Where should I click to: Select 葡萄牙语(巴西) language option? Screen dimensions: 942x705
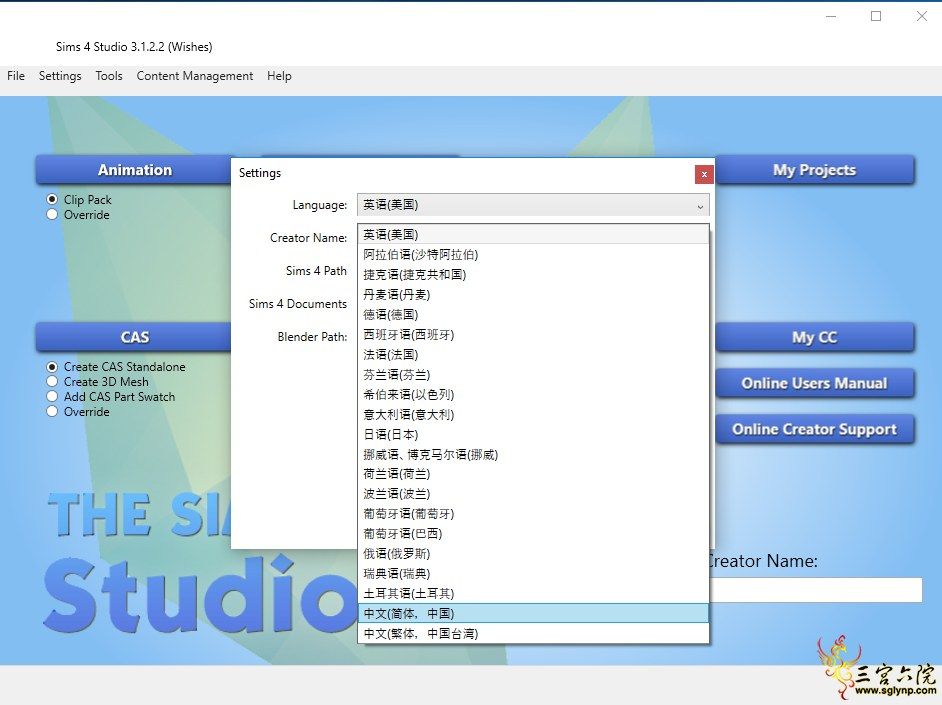point(533,533)
